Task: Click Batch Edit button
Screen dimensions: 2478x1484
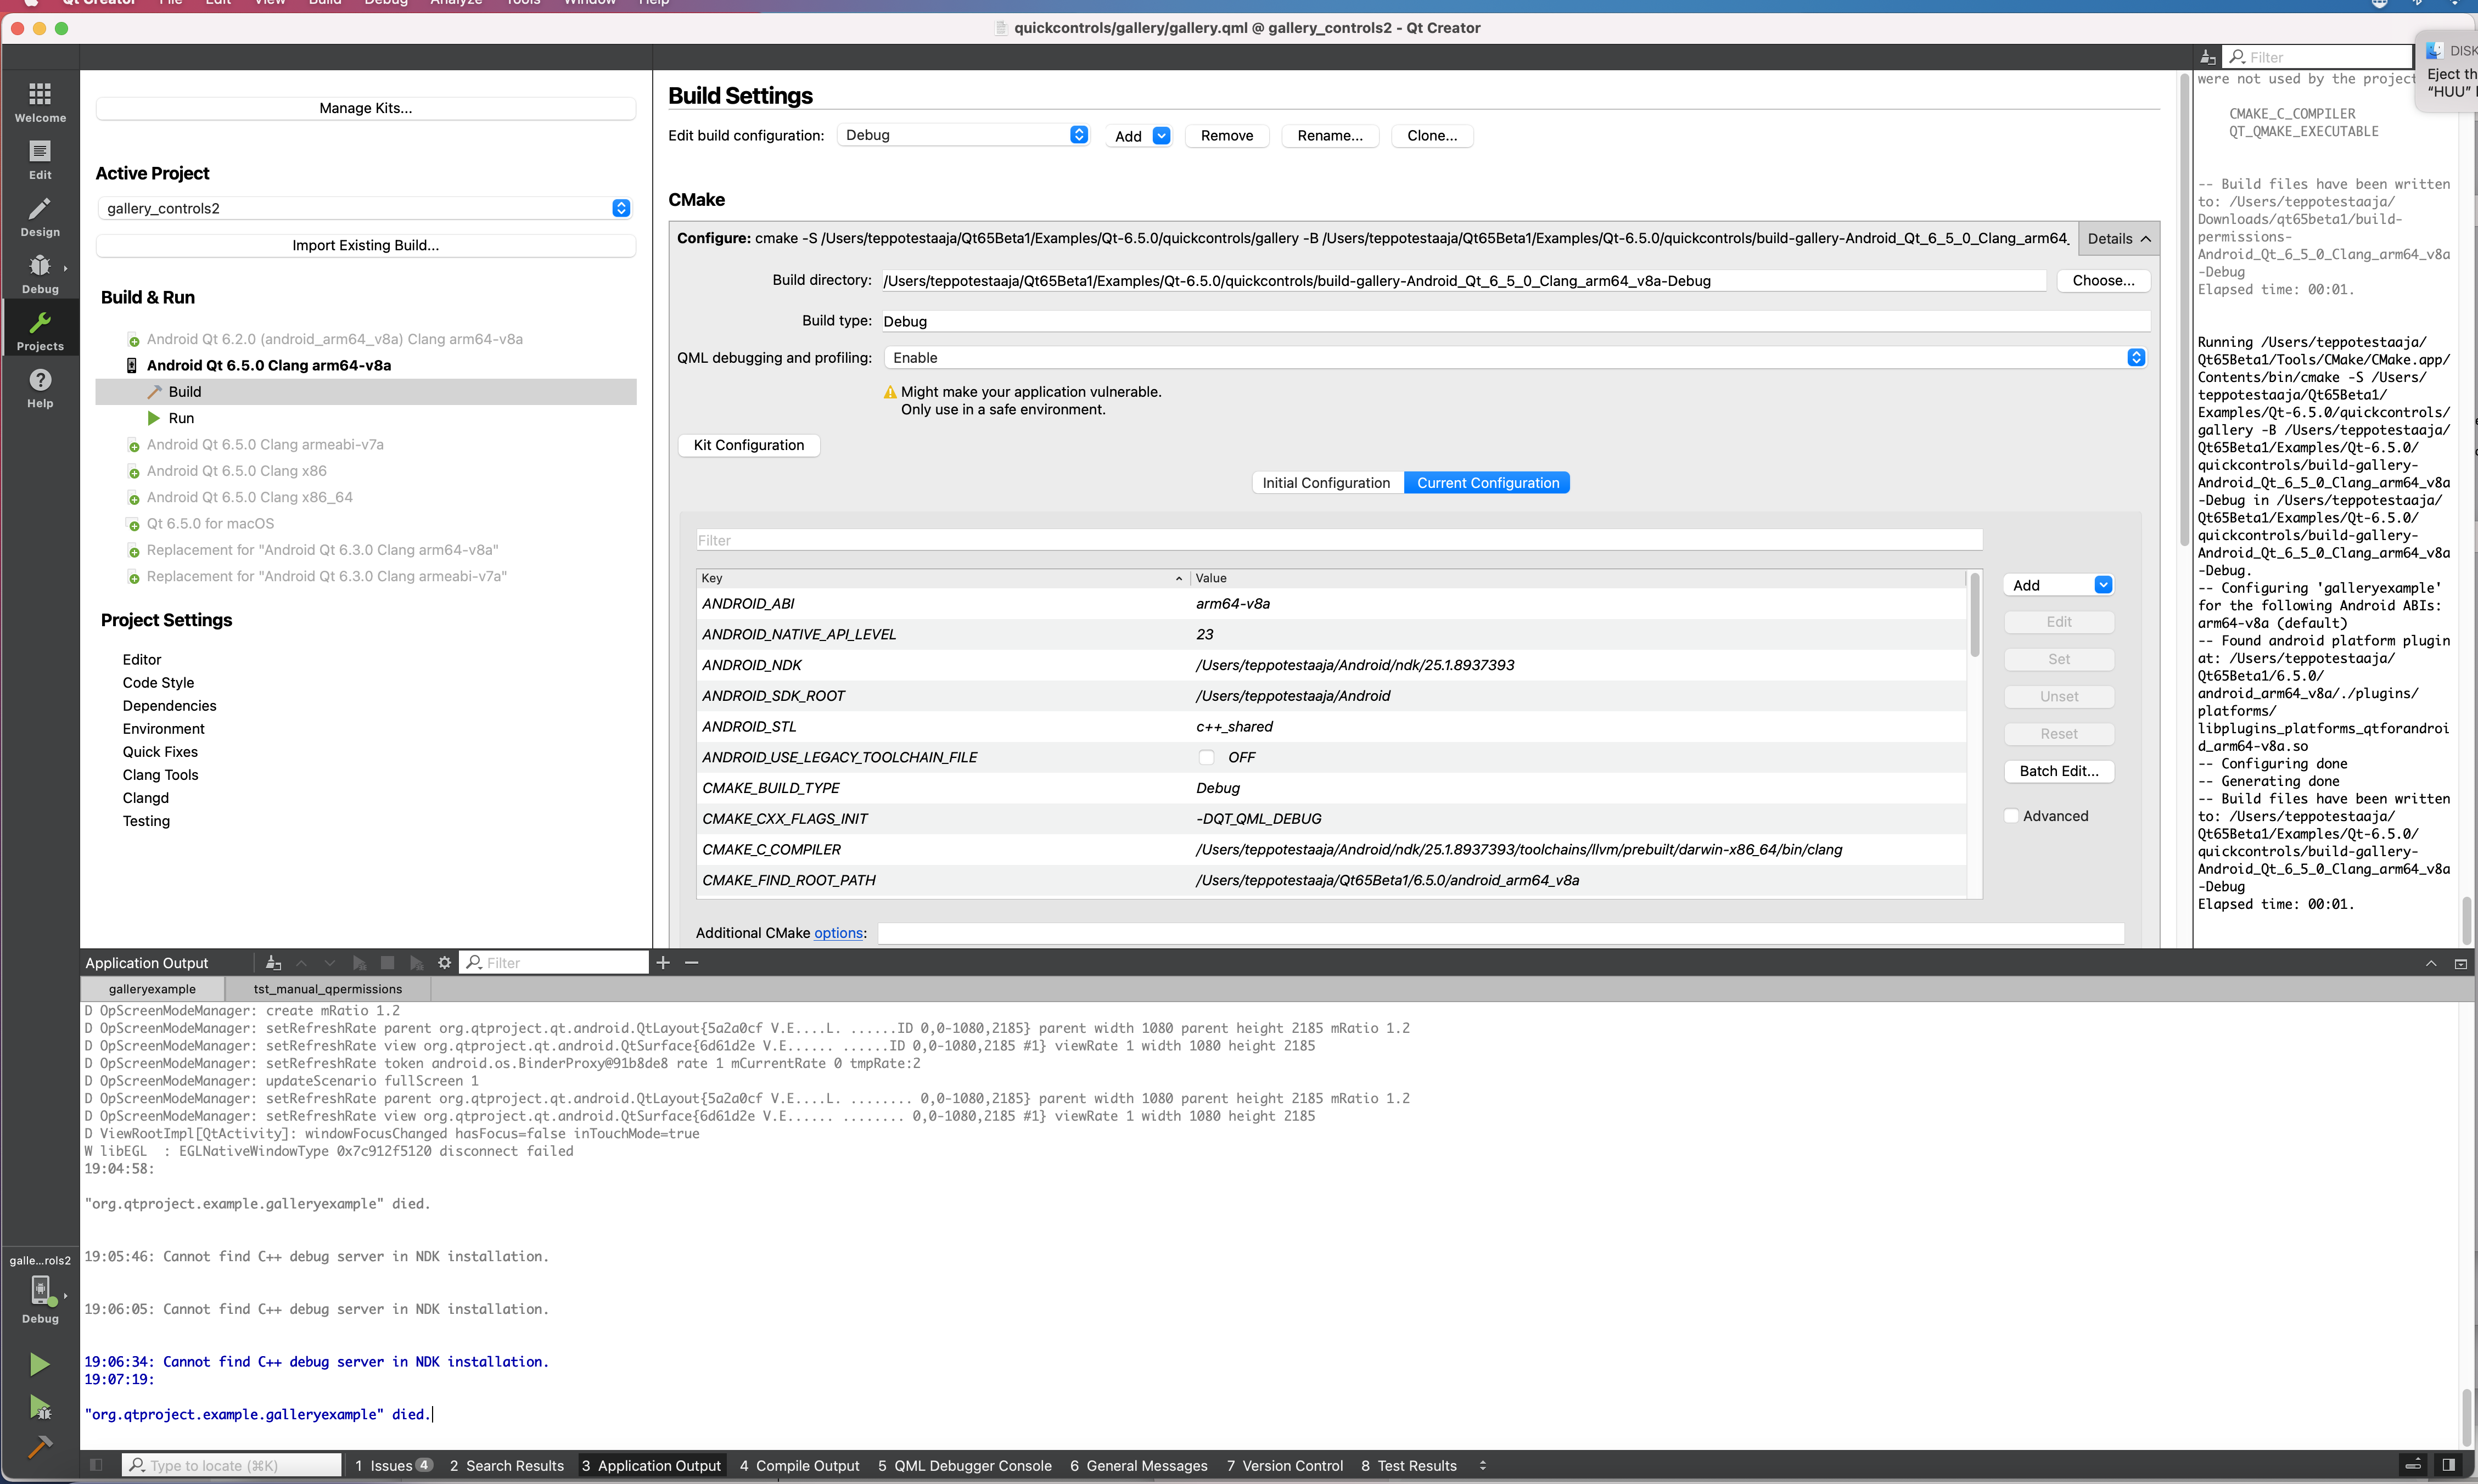Action: pos(2059,771)
